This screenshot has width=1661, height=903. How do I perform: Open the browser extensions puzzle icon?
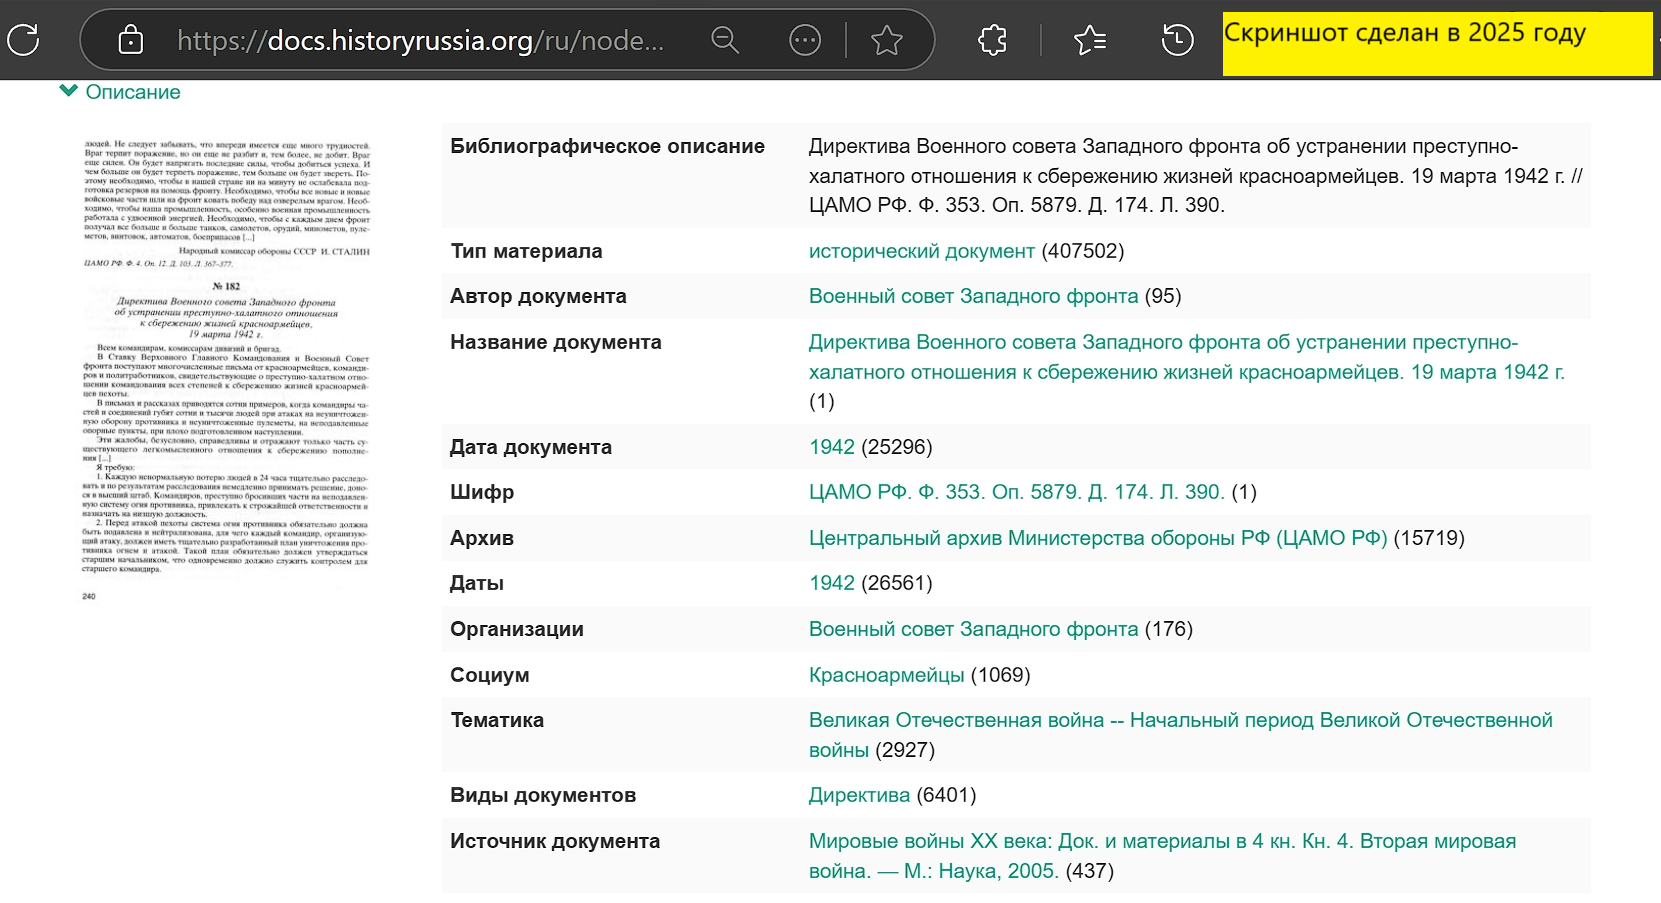[x=992, y=40]
